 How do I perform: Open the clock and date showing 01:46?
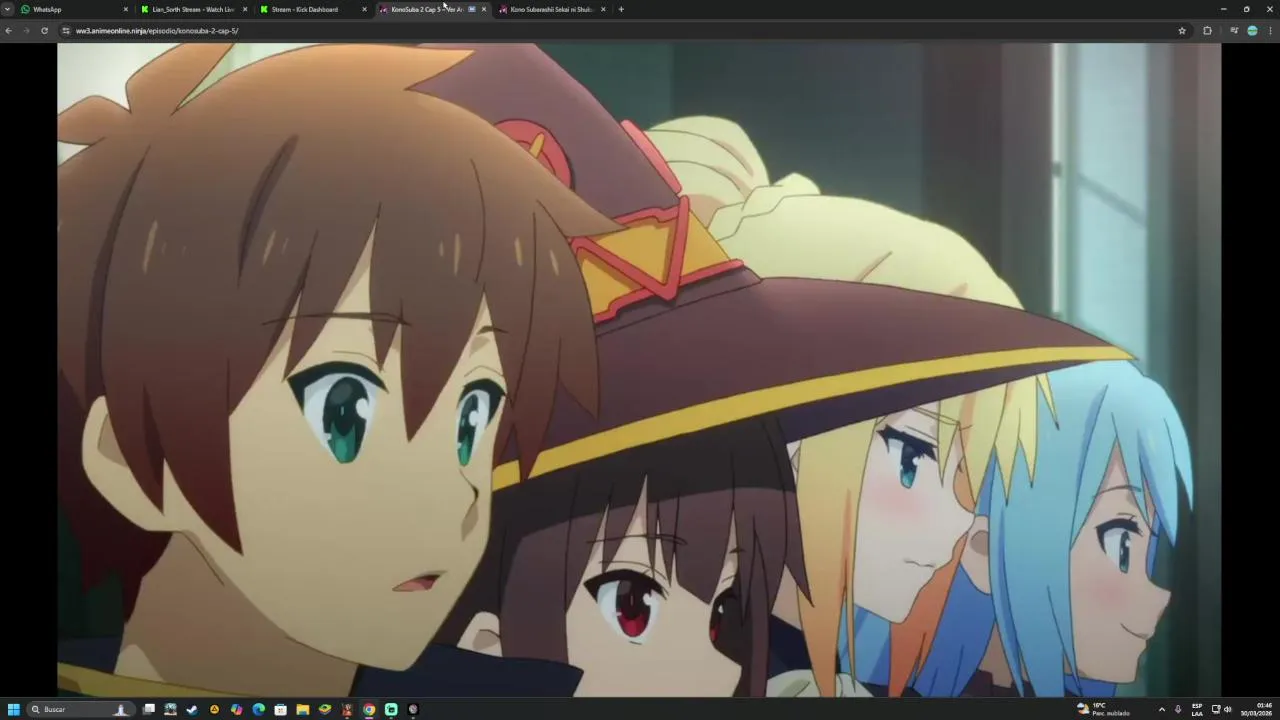tap(1257, 709)
